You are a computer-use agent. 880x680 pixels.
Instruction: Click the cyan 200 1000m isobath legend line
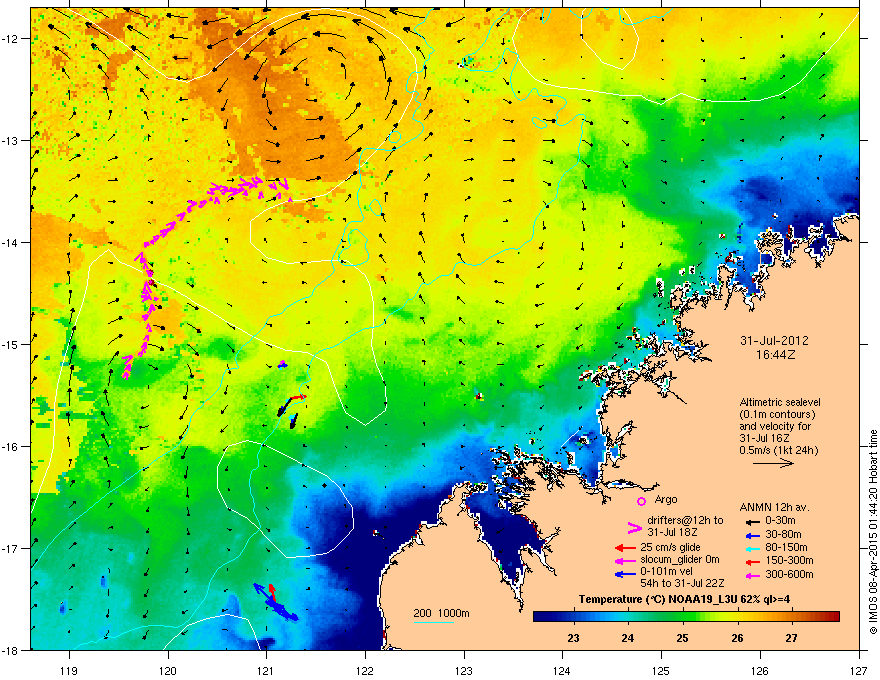[x=434, y=622]
